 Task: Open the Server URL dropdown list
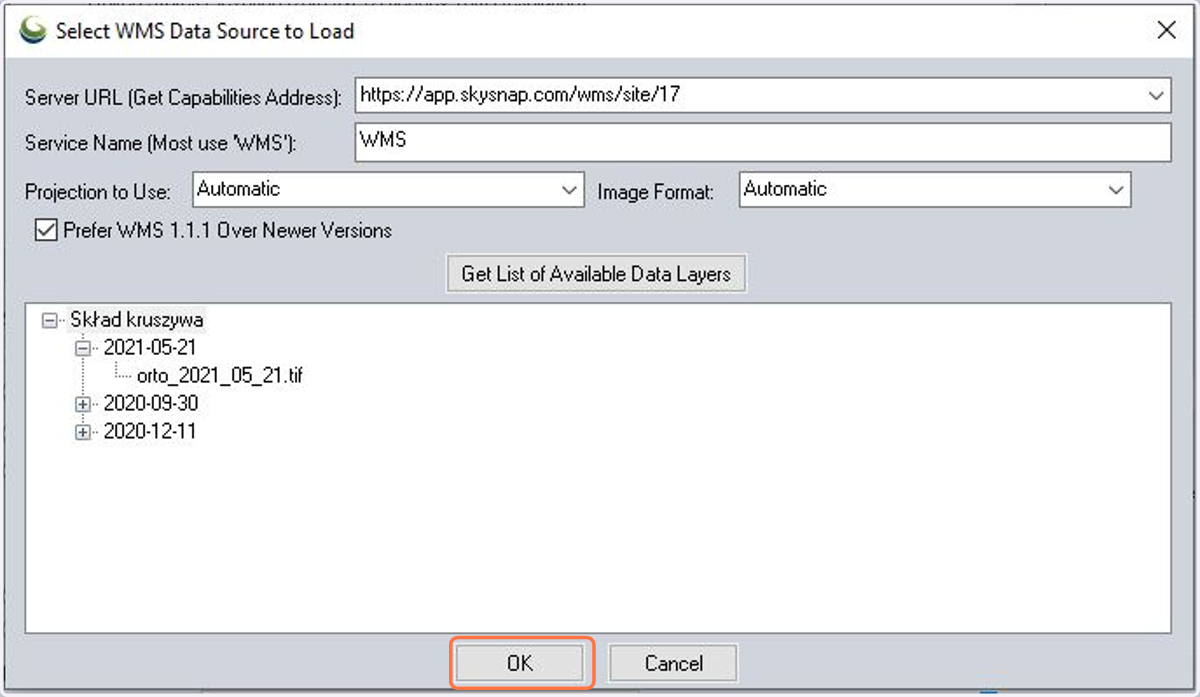tap(1157, 96)
